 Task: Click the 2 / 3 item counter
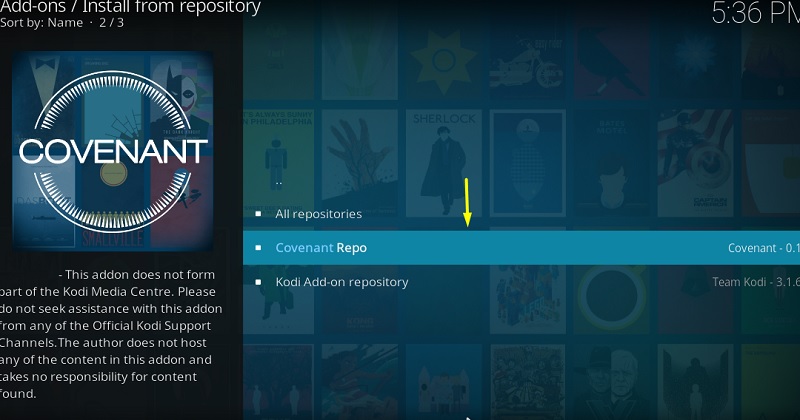click(112, 22)
